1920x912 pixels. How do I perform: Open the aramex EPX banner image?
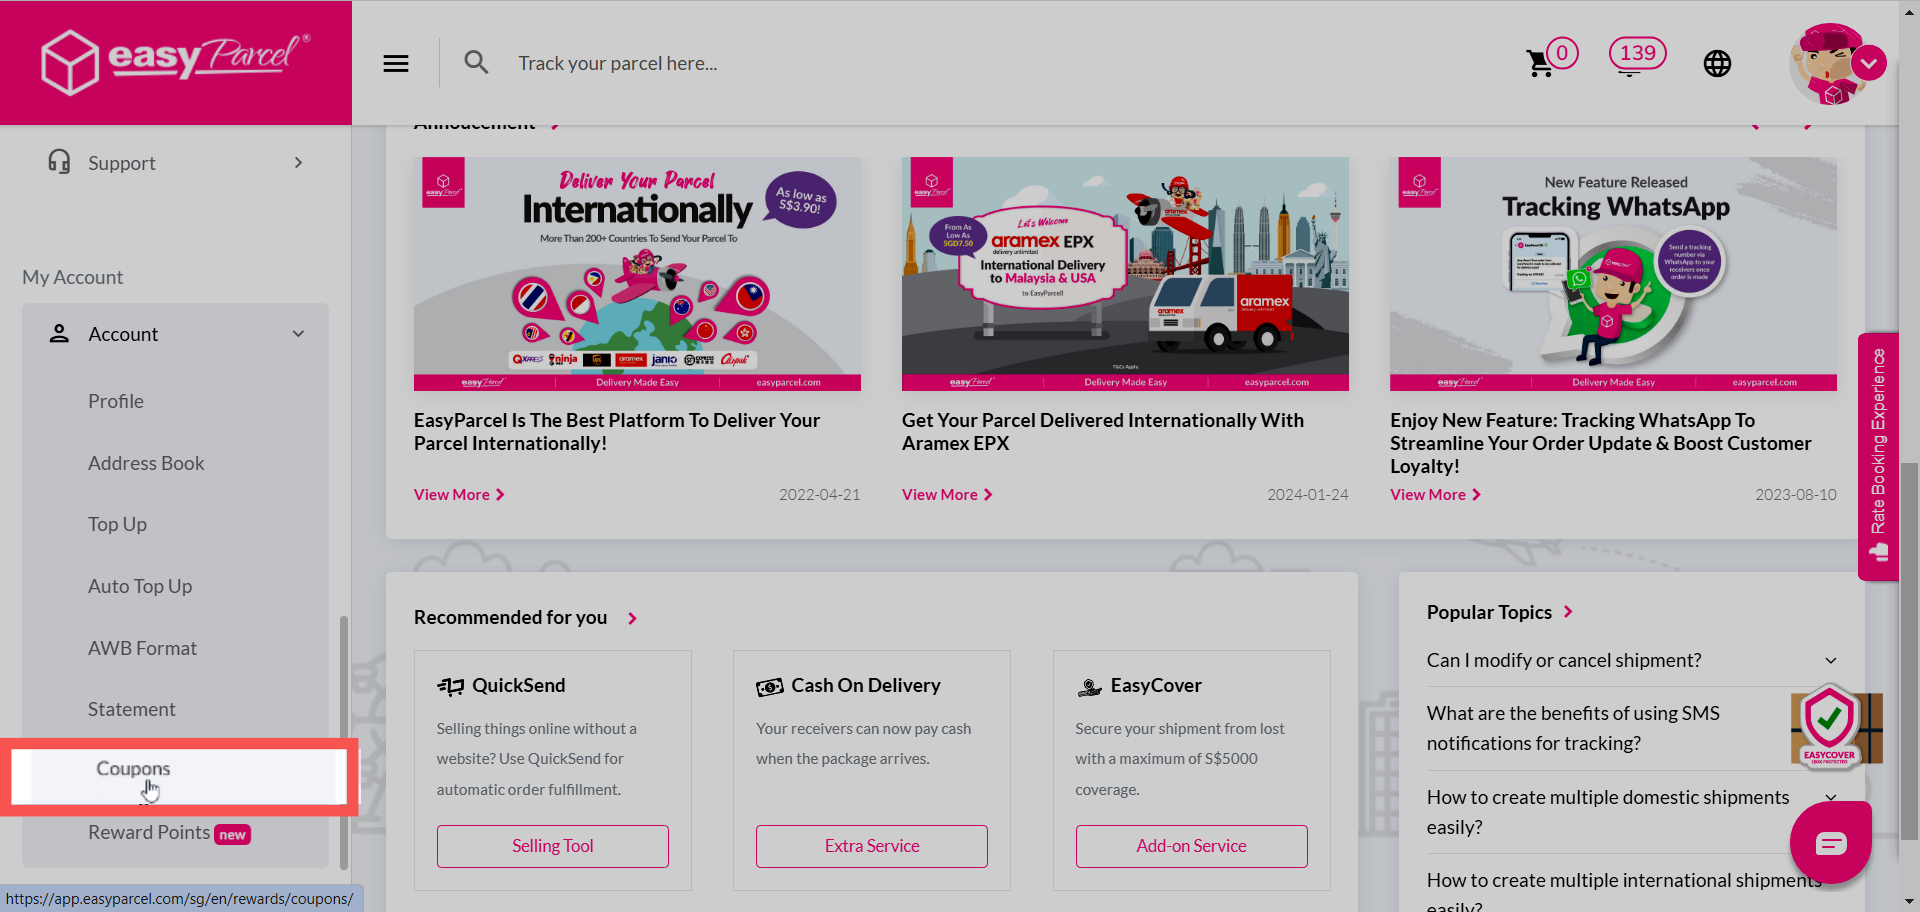[x=1125, y=273]
